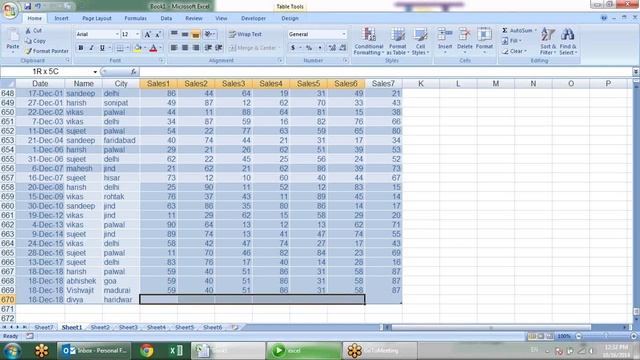This screenshot has height=360, width=640.
Task: Apply Accounting dollar number format
Action: click(293, 48)
